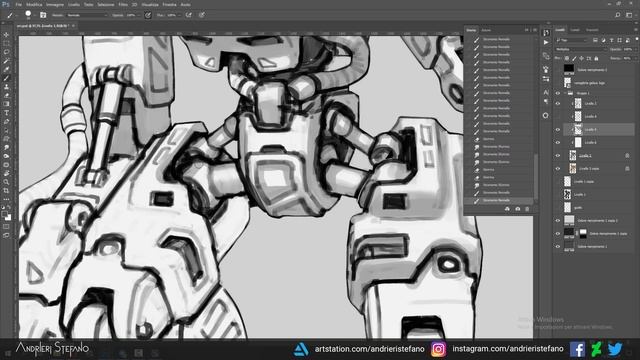The image size is (640, 360).
Task: Create a new snapshot in the History panel
Action: click(x=518, y=209)
